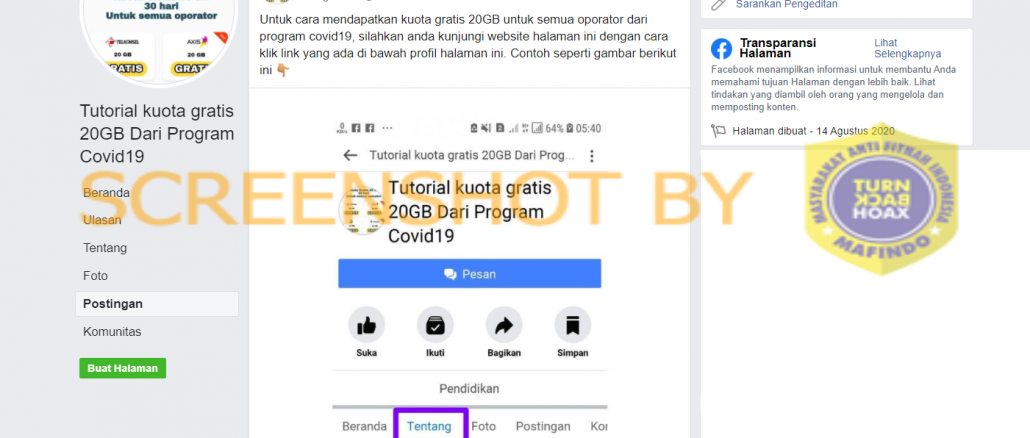Open Tentang in the left sidebar
This screenshot has height=438, width=1030.
pos(105,248)
